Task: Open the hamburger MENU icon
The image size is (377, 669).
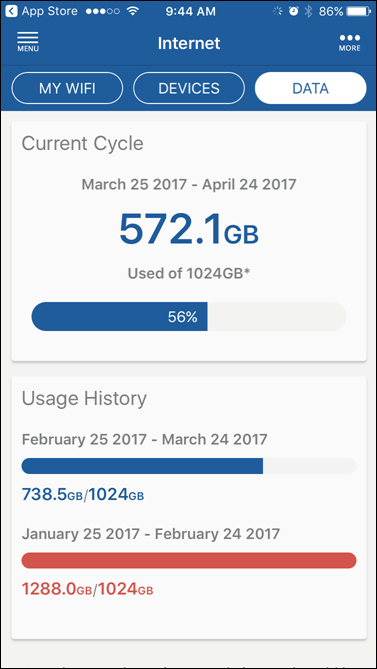Action: point(28,42)
